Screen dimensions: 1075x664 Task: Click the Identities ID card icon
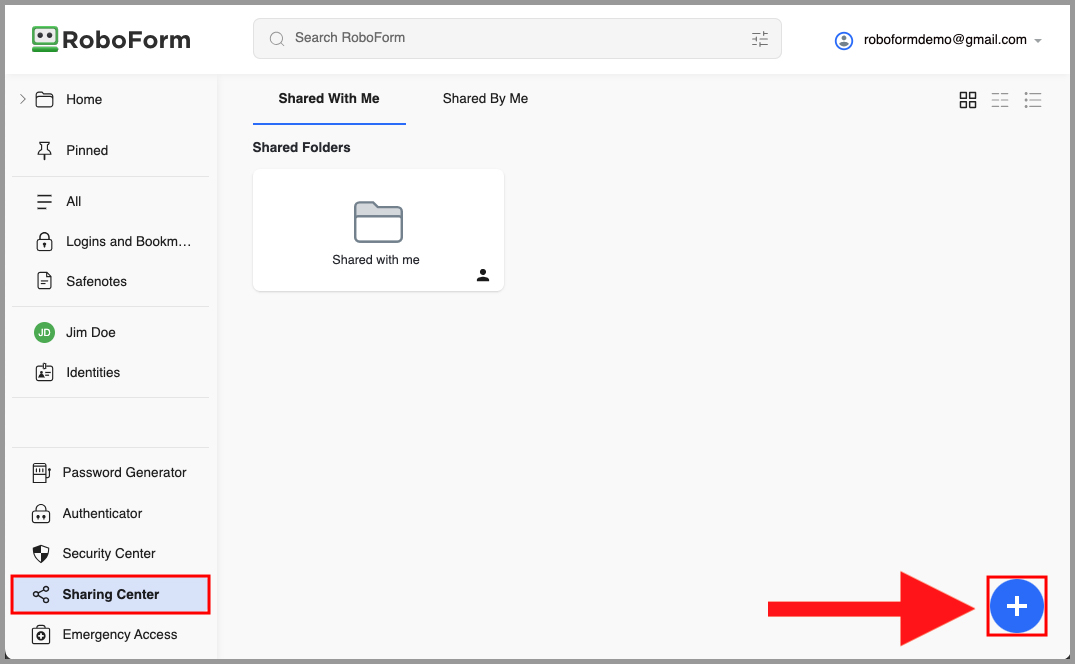45,372
